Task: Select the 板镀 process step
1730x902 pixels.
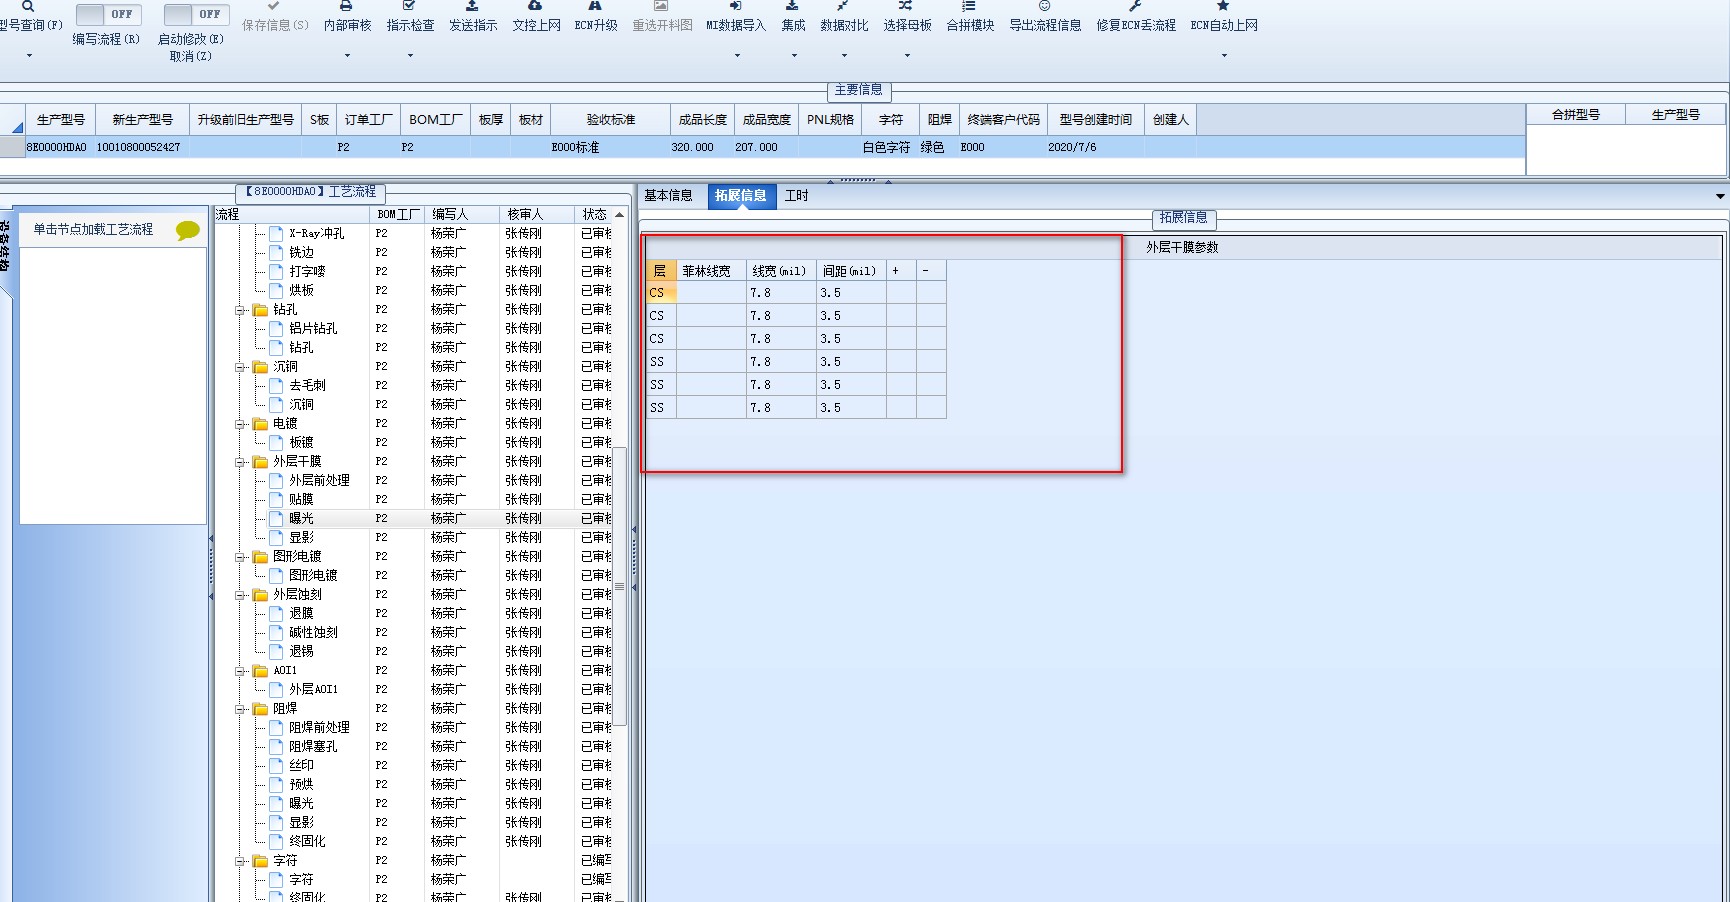Action: [301, 443]
